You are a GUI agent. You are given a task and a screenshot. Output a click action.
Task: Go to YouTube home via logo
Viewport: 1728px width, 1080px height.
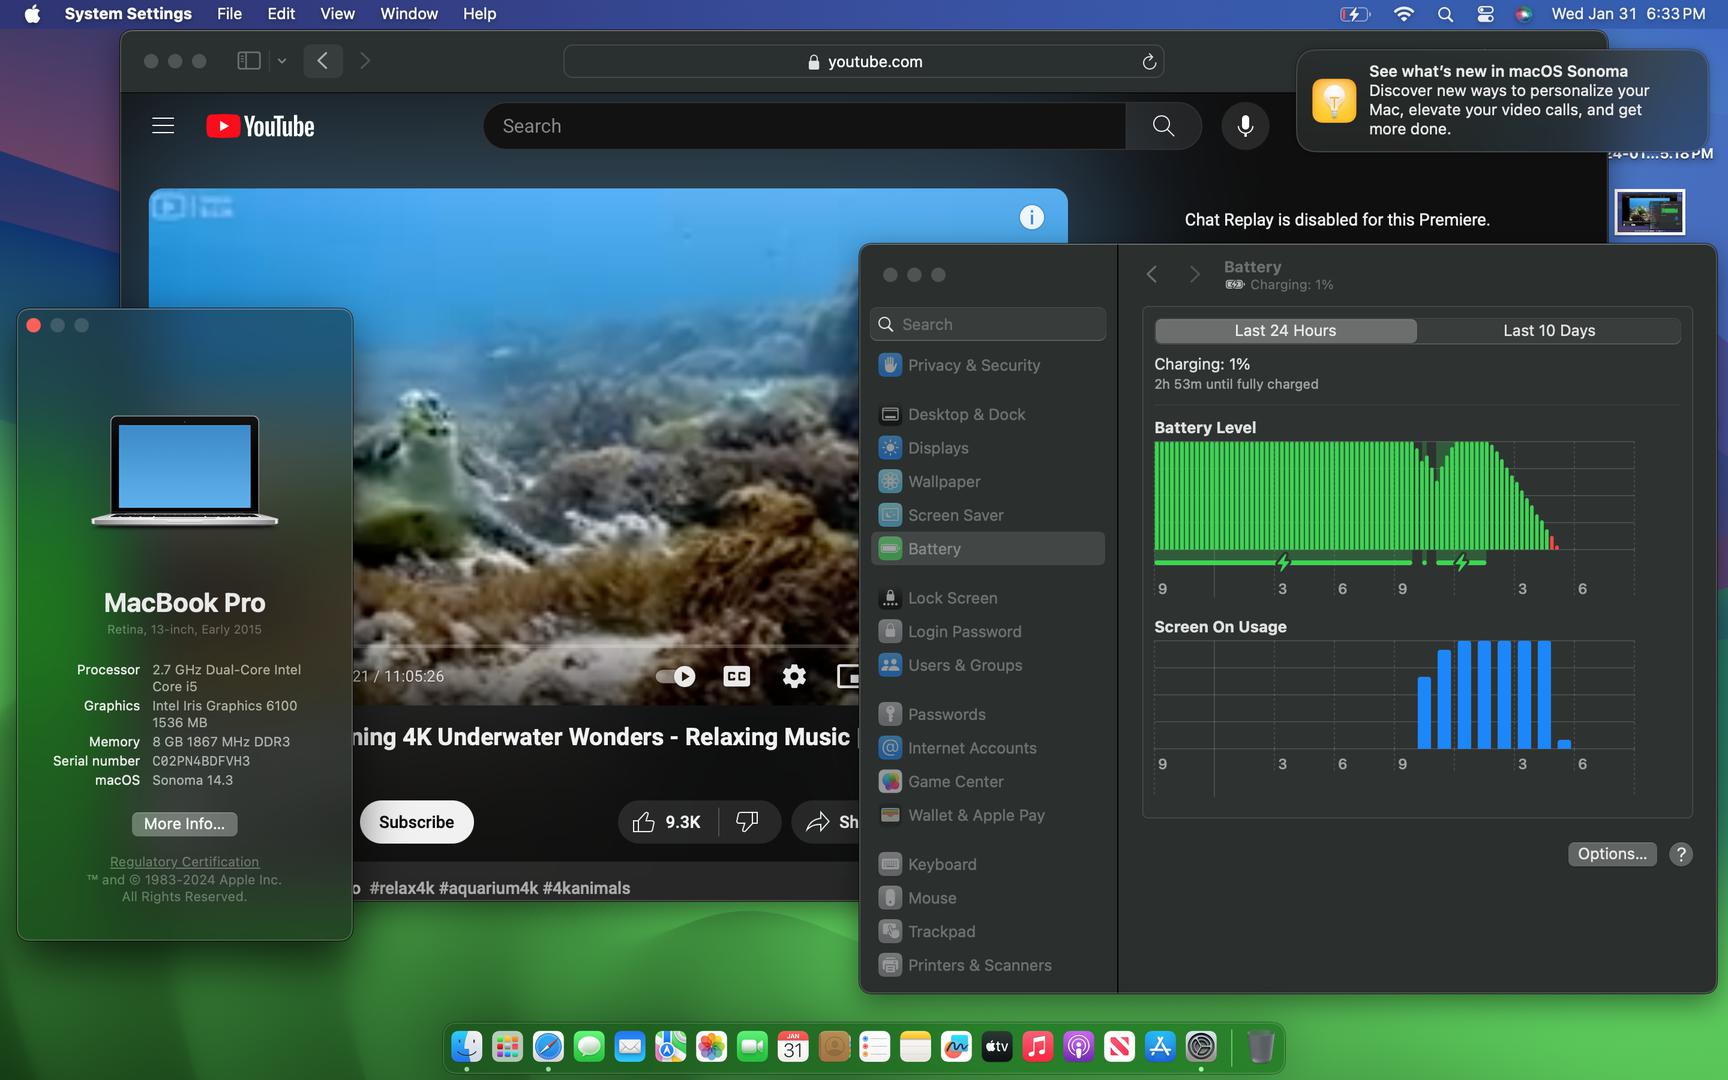[x=260, y=126]
